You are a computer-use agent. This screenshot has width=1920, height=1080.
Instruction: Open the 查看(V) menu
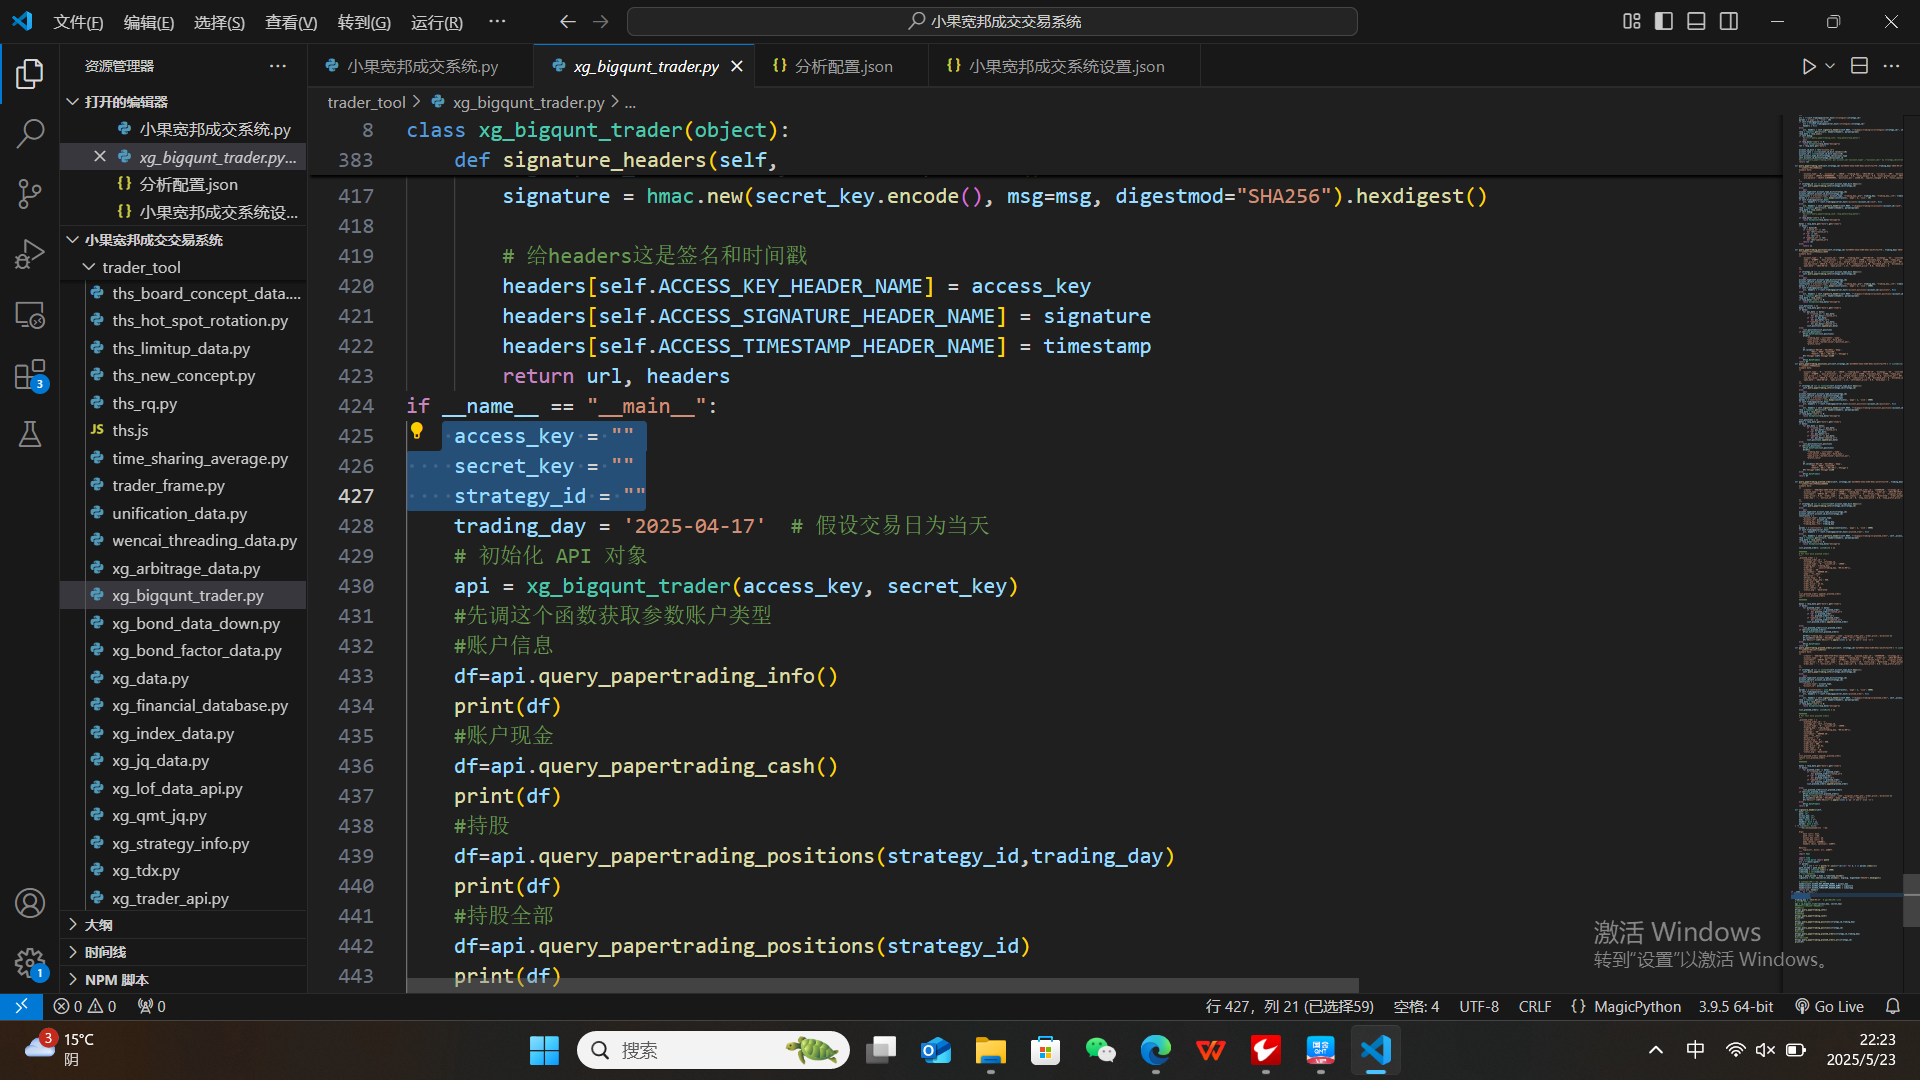[290, 22]
